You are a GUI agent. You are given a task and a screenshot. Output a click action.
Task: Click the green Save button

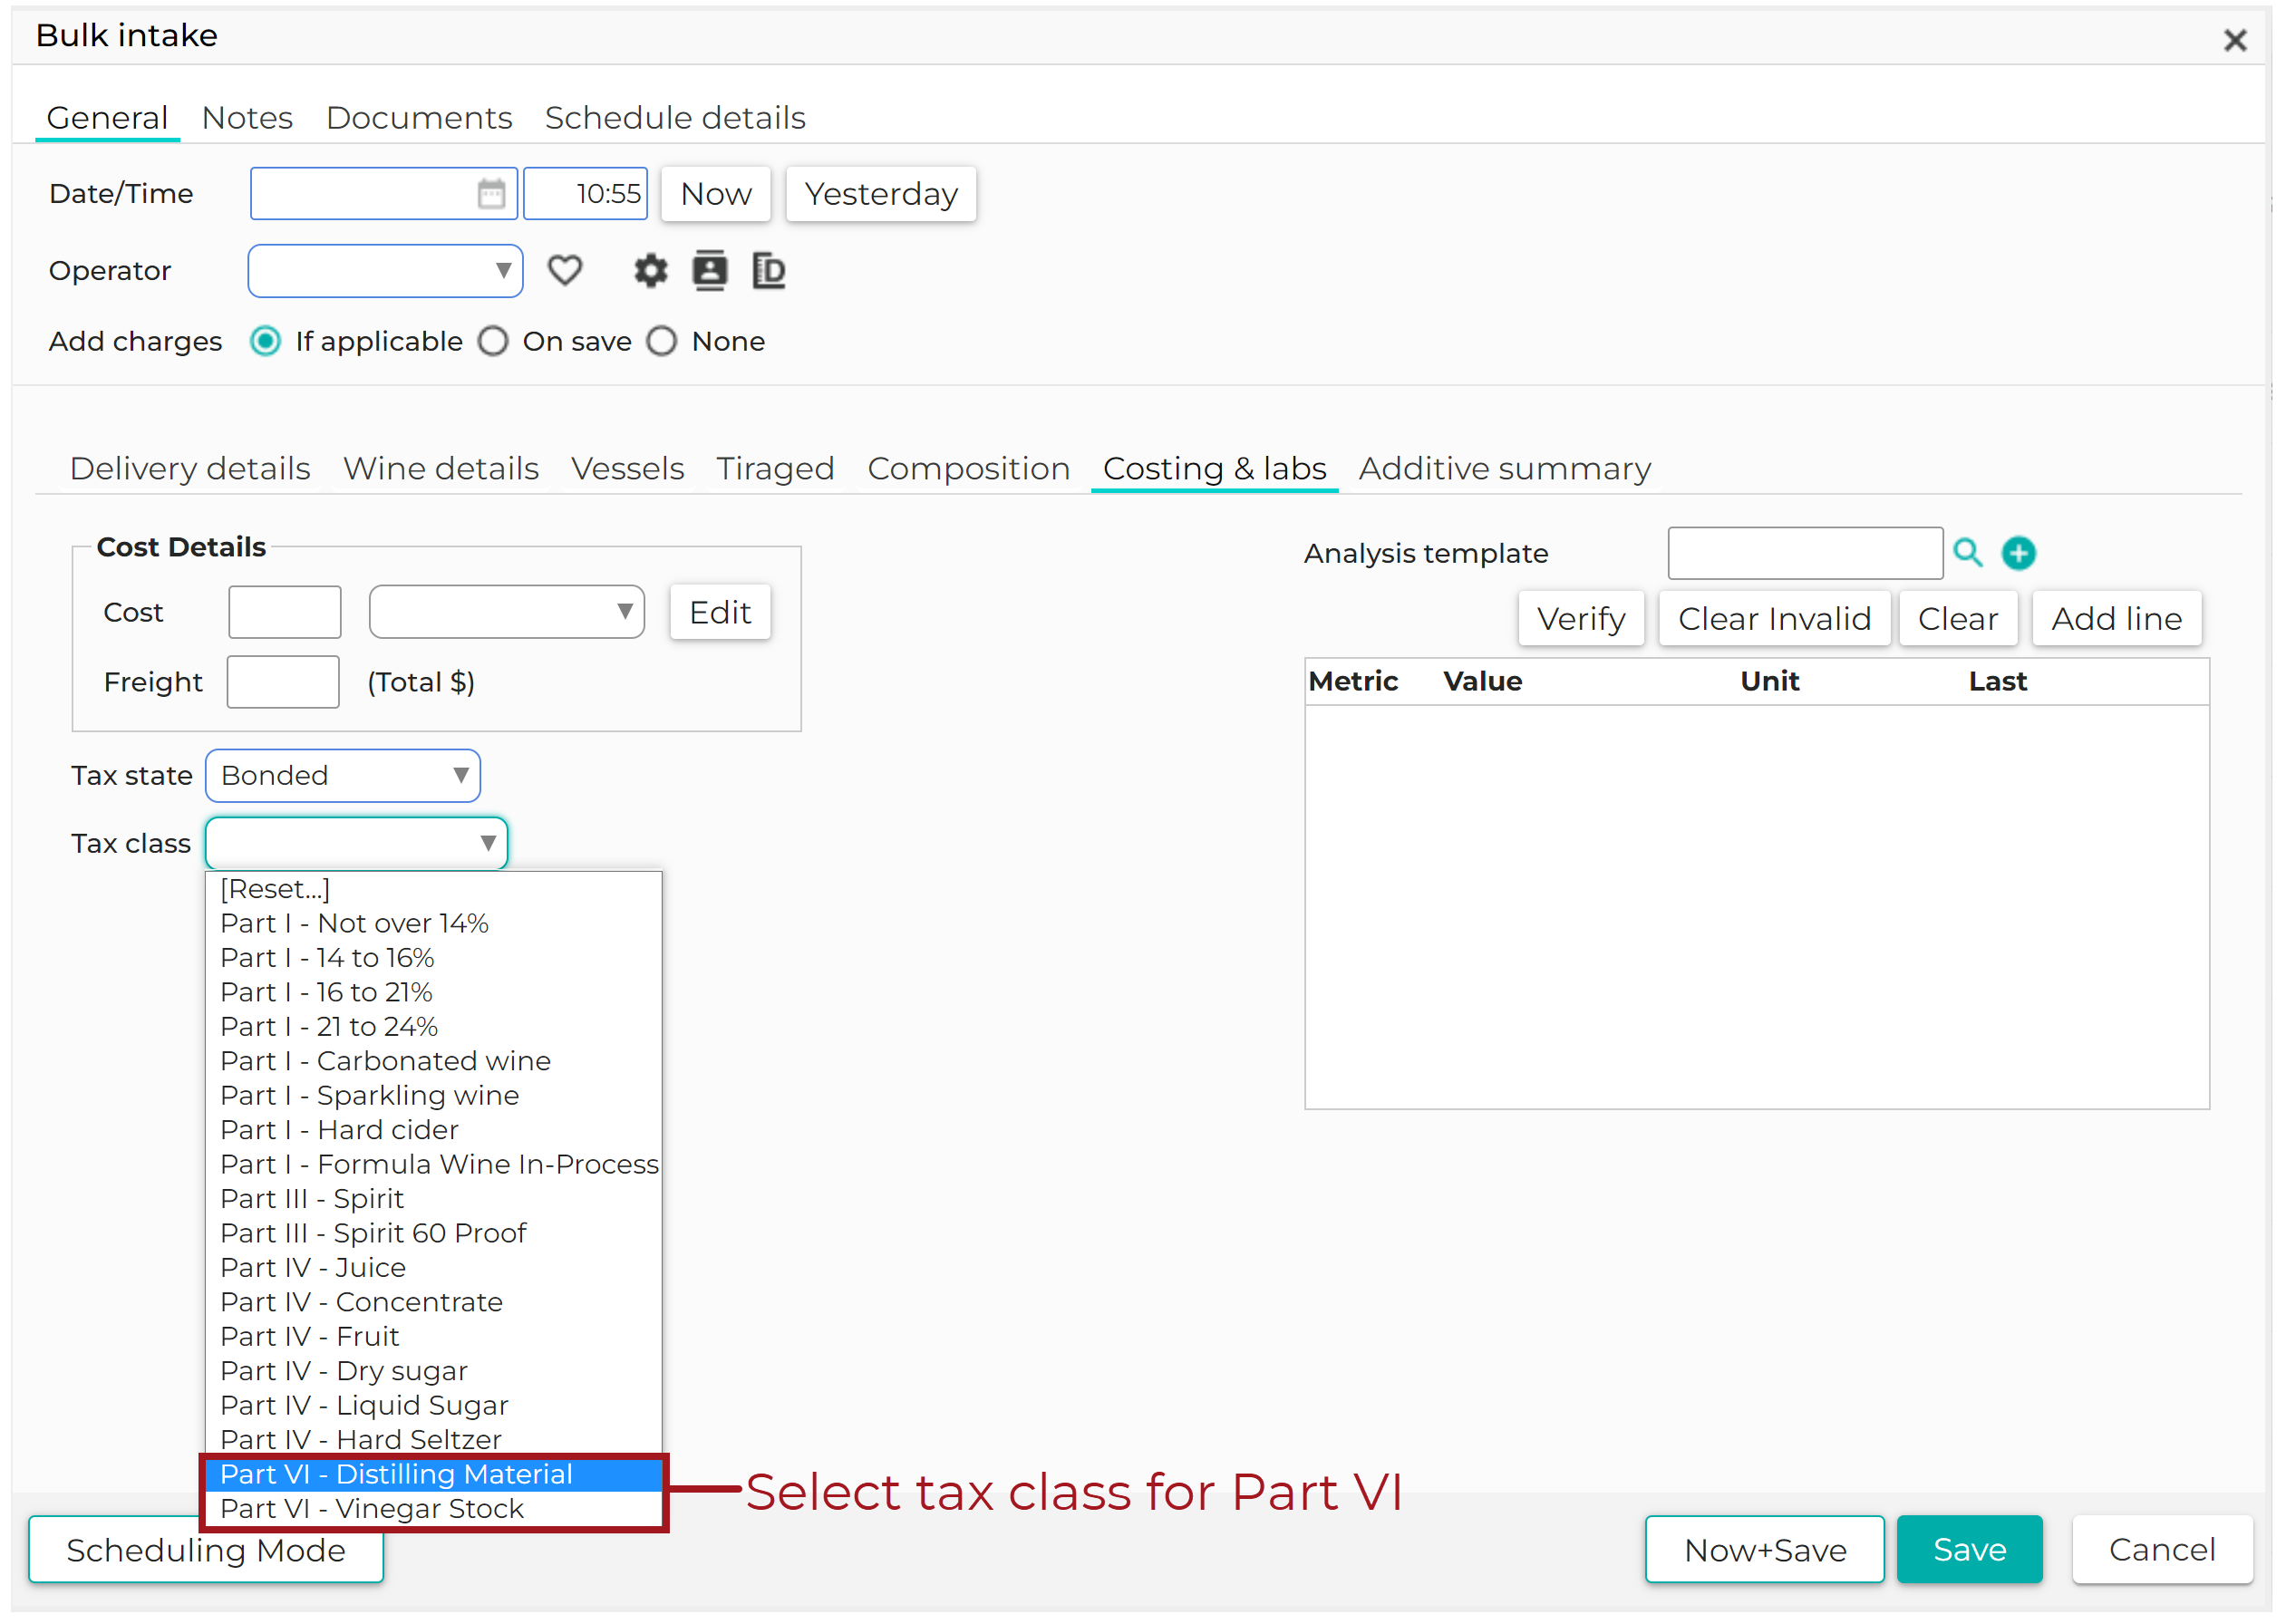point(1969,1550)
